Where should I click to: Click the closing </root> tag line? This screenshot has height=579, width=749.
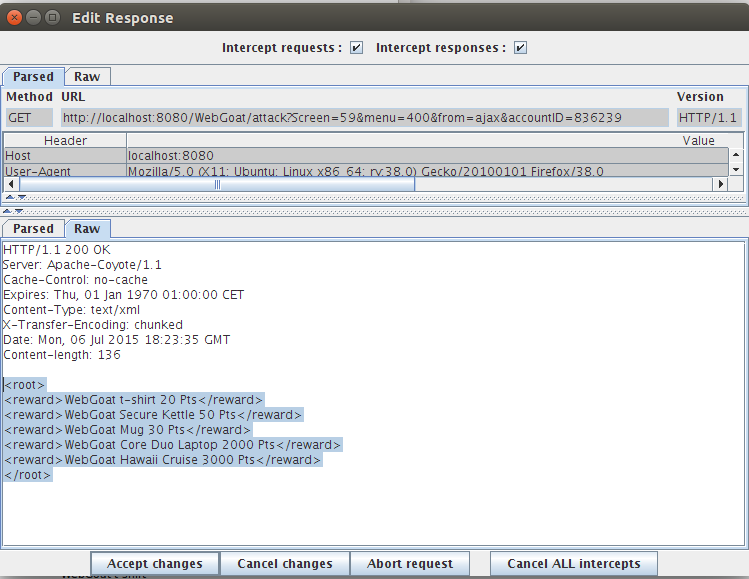27,475
